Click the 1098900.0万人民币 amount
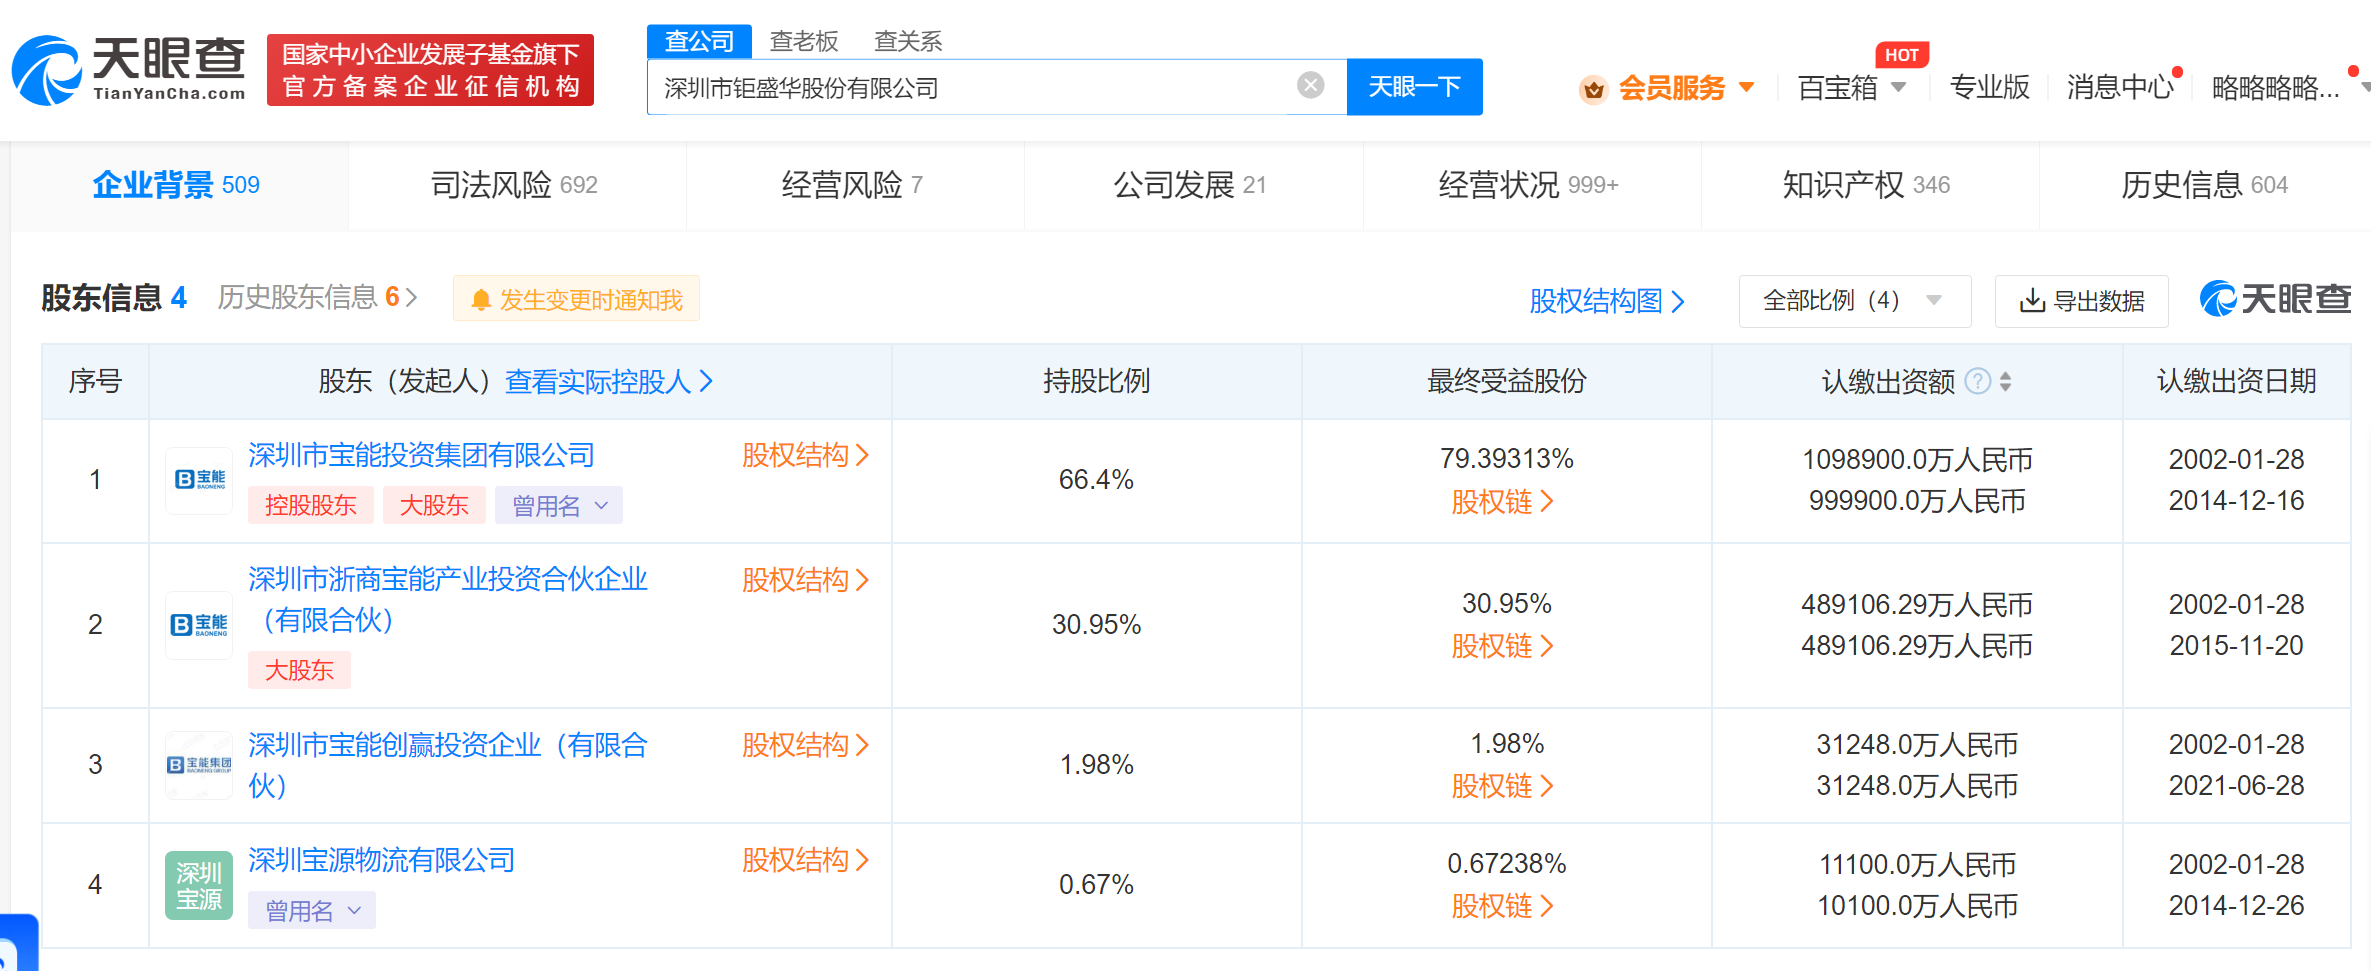The image size is (2371, 971). pyautogui.click(x=1917, y=460)
